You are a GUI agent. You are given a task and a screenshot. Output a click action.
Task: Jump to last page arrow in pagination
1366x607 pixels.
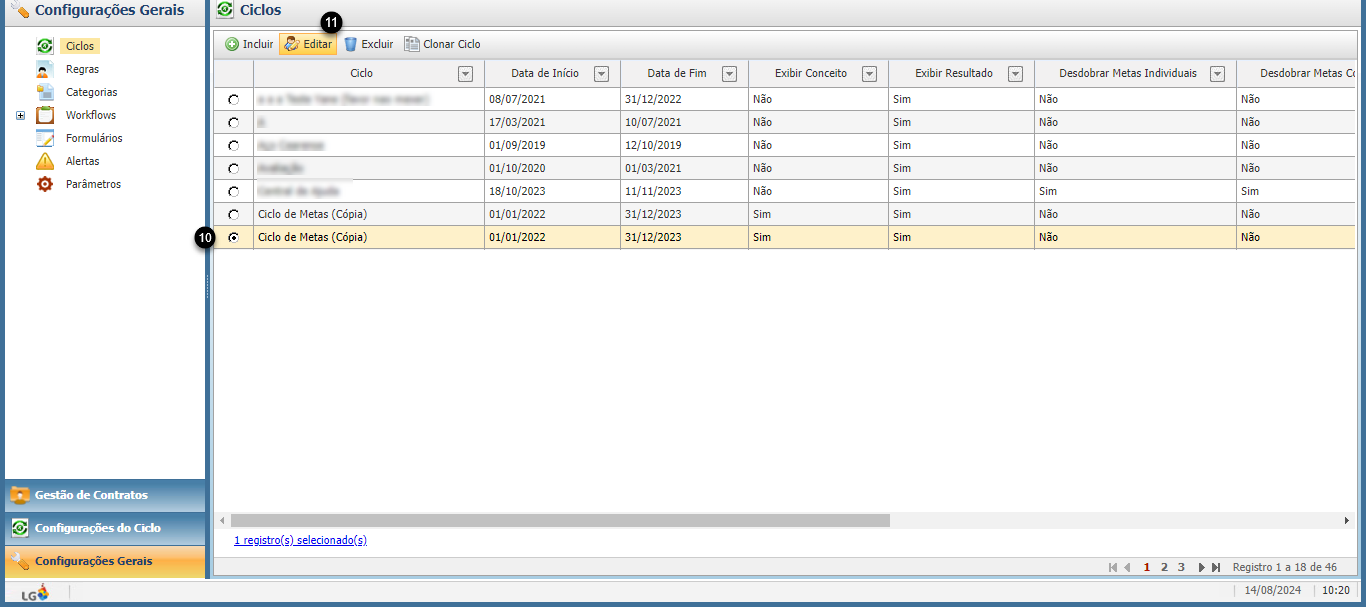pos(1216,567)
